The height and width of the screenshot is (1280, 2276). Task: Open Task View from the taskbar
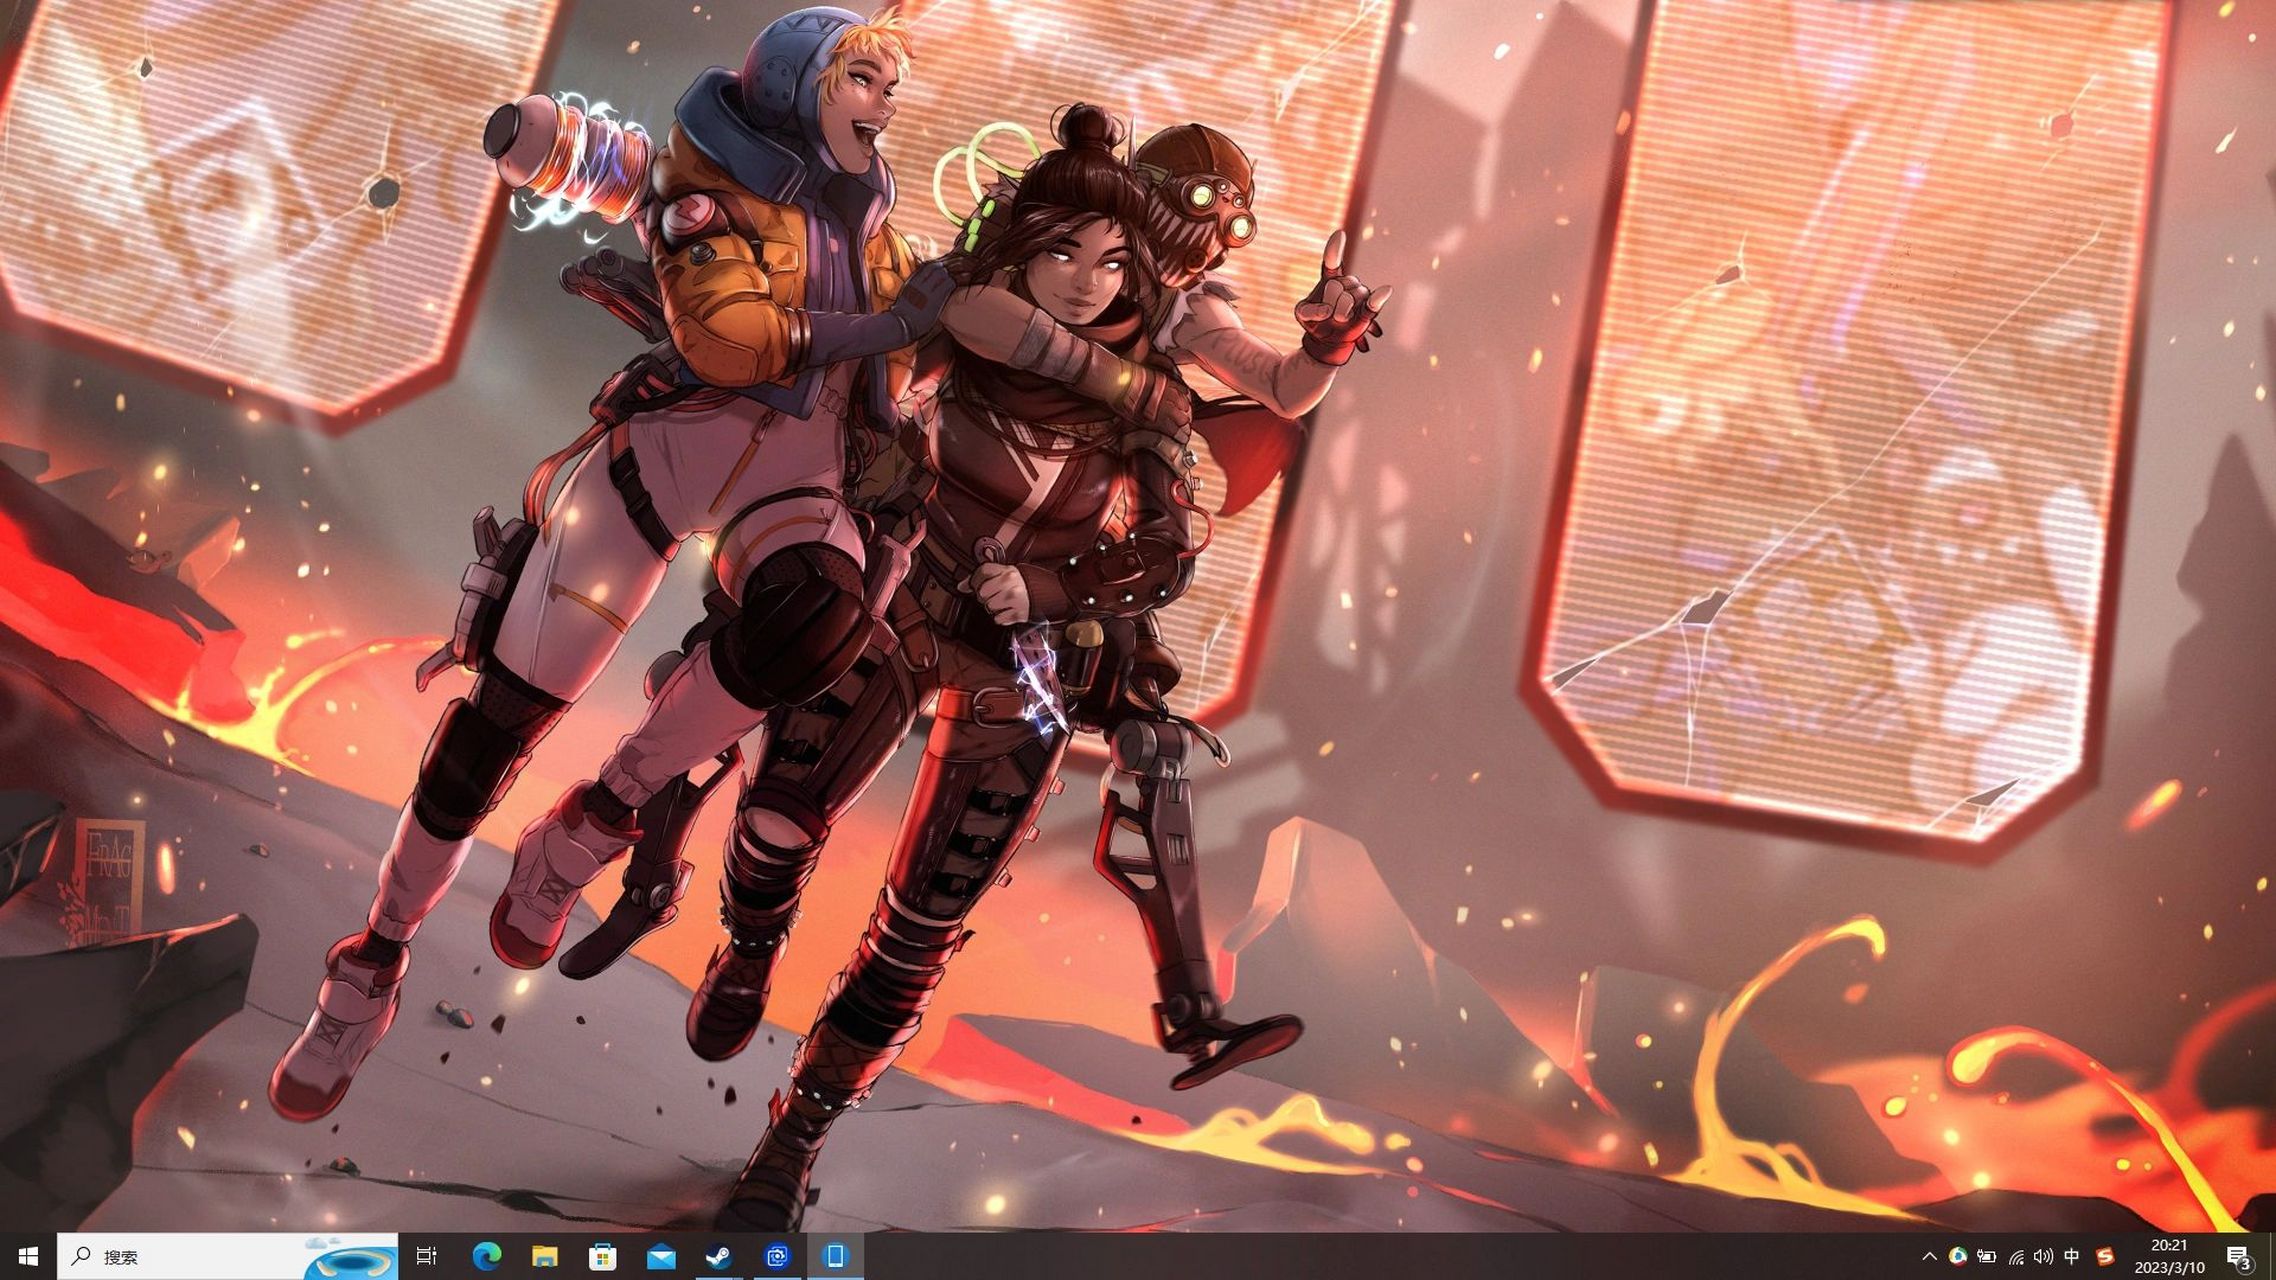427,1256
